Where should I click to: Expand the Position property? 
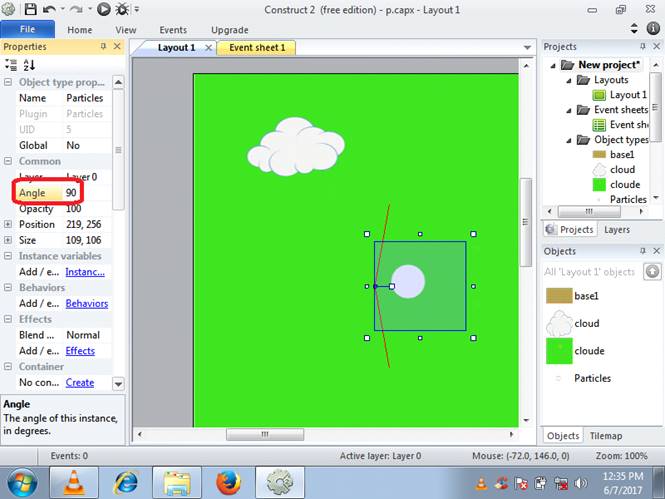8,224
